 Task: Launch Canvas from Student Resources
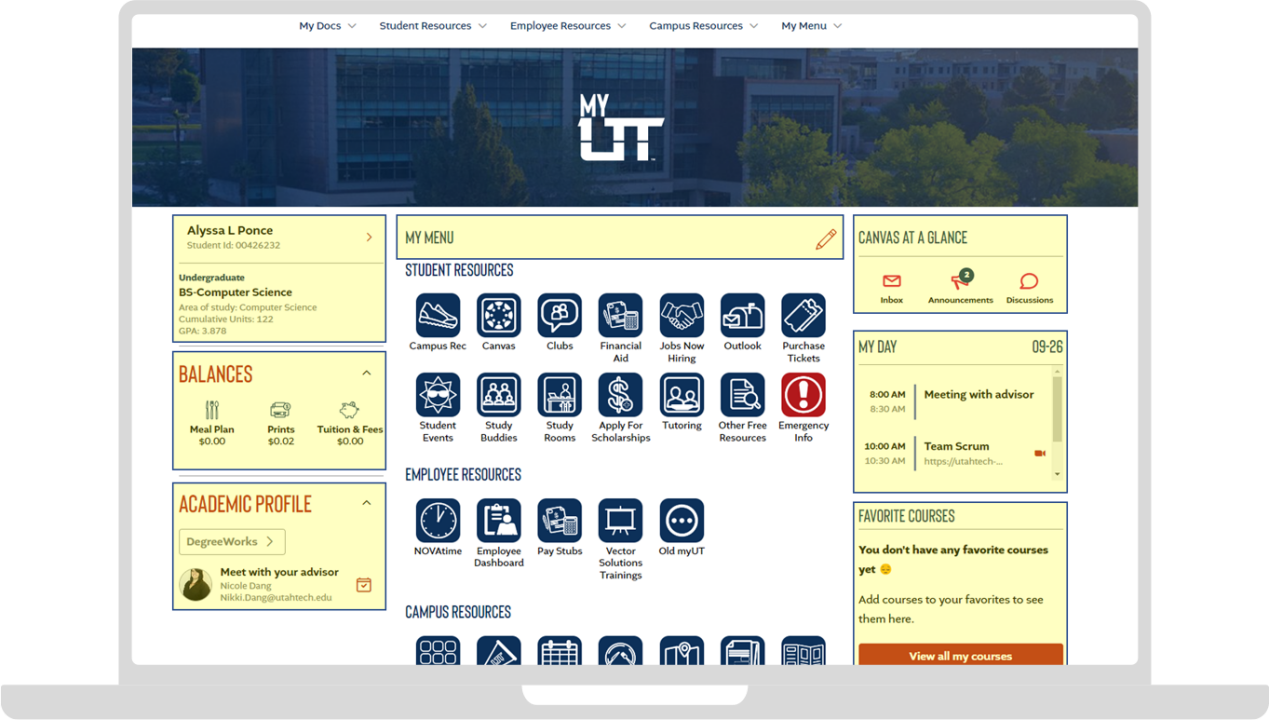pyautogui.click(x=498, y=316)
